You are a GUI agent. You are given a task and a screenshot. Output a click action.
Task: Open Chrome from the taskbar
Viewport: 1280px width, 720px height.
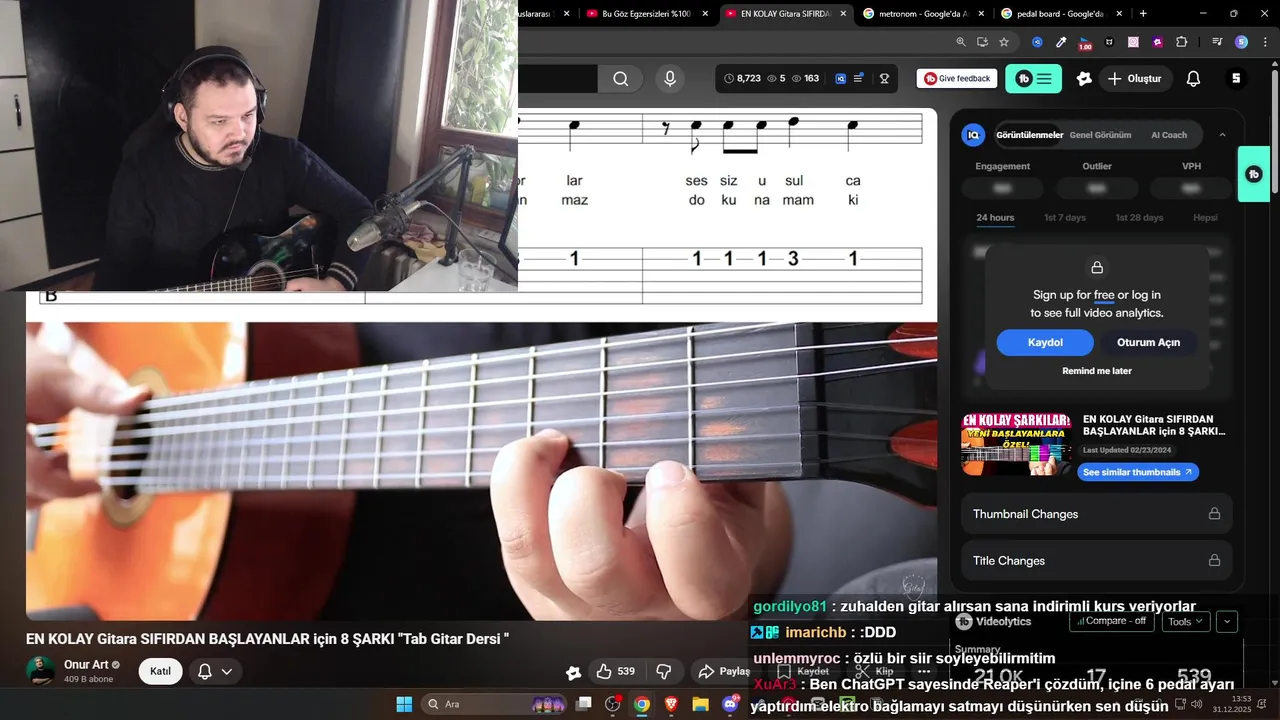642,704
